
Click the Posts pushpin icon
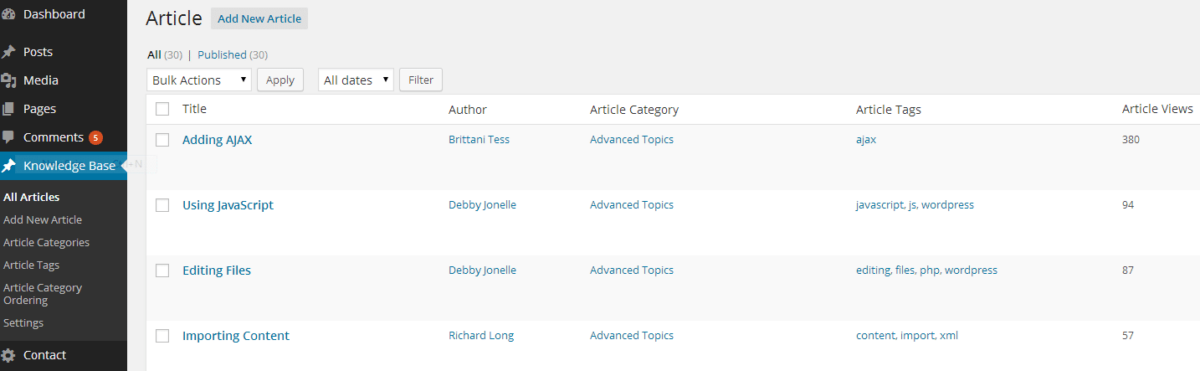pos(8,52)
